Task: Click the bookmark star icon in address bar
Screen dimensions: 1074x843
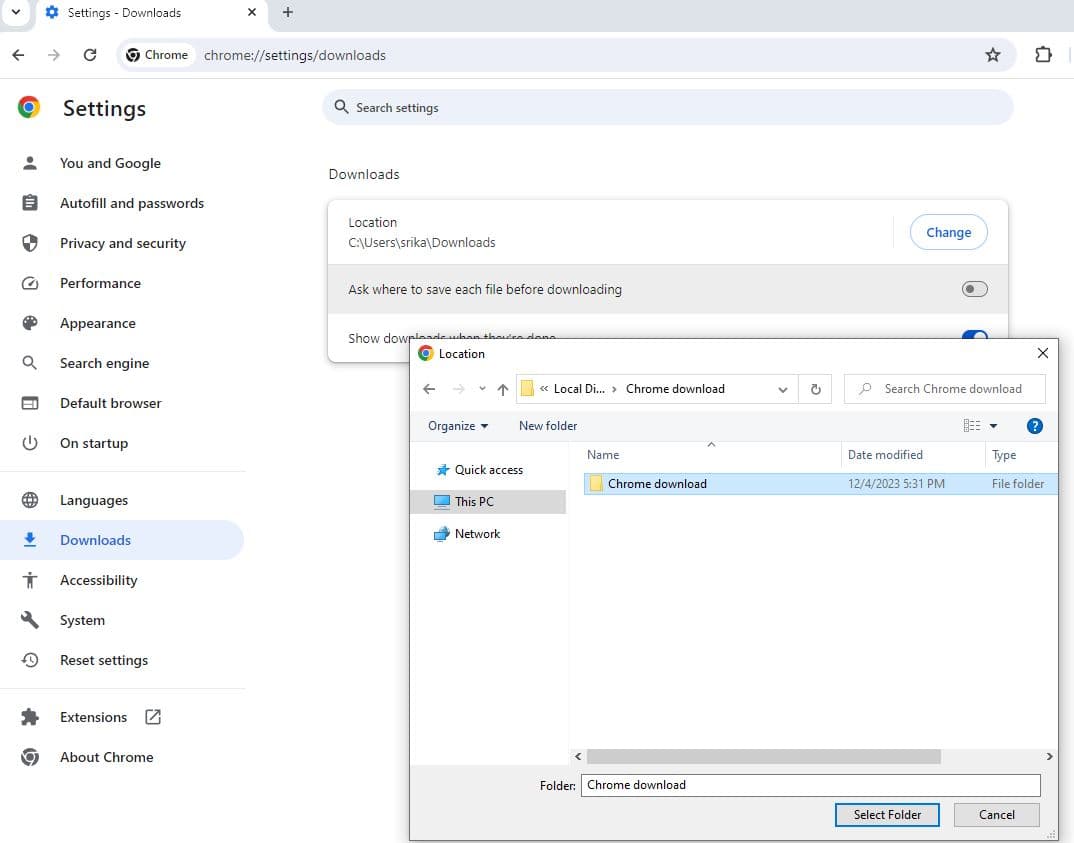Action: [992, 55]
